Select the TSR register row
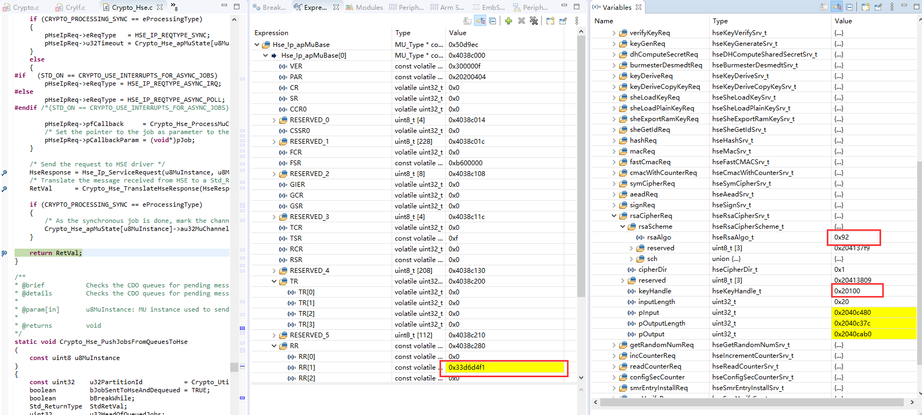 [x=414, y=238]
